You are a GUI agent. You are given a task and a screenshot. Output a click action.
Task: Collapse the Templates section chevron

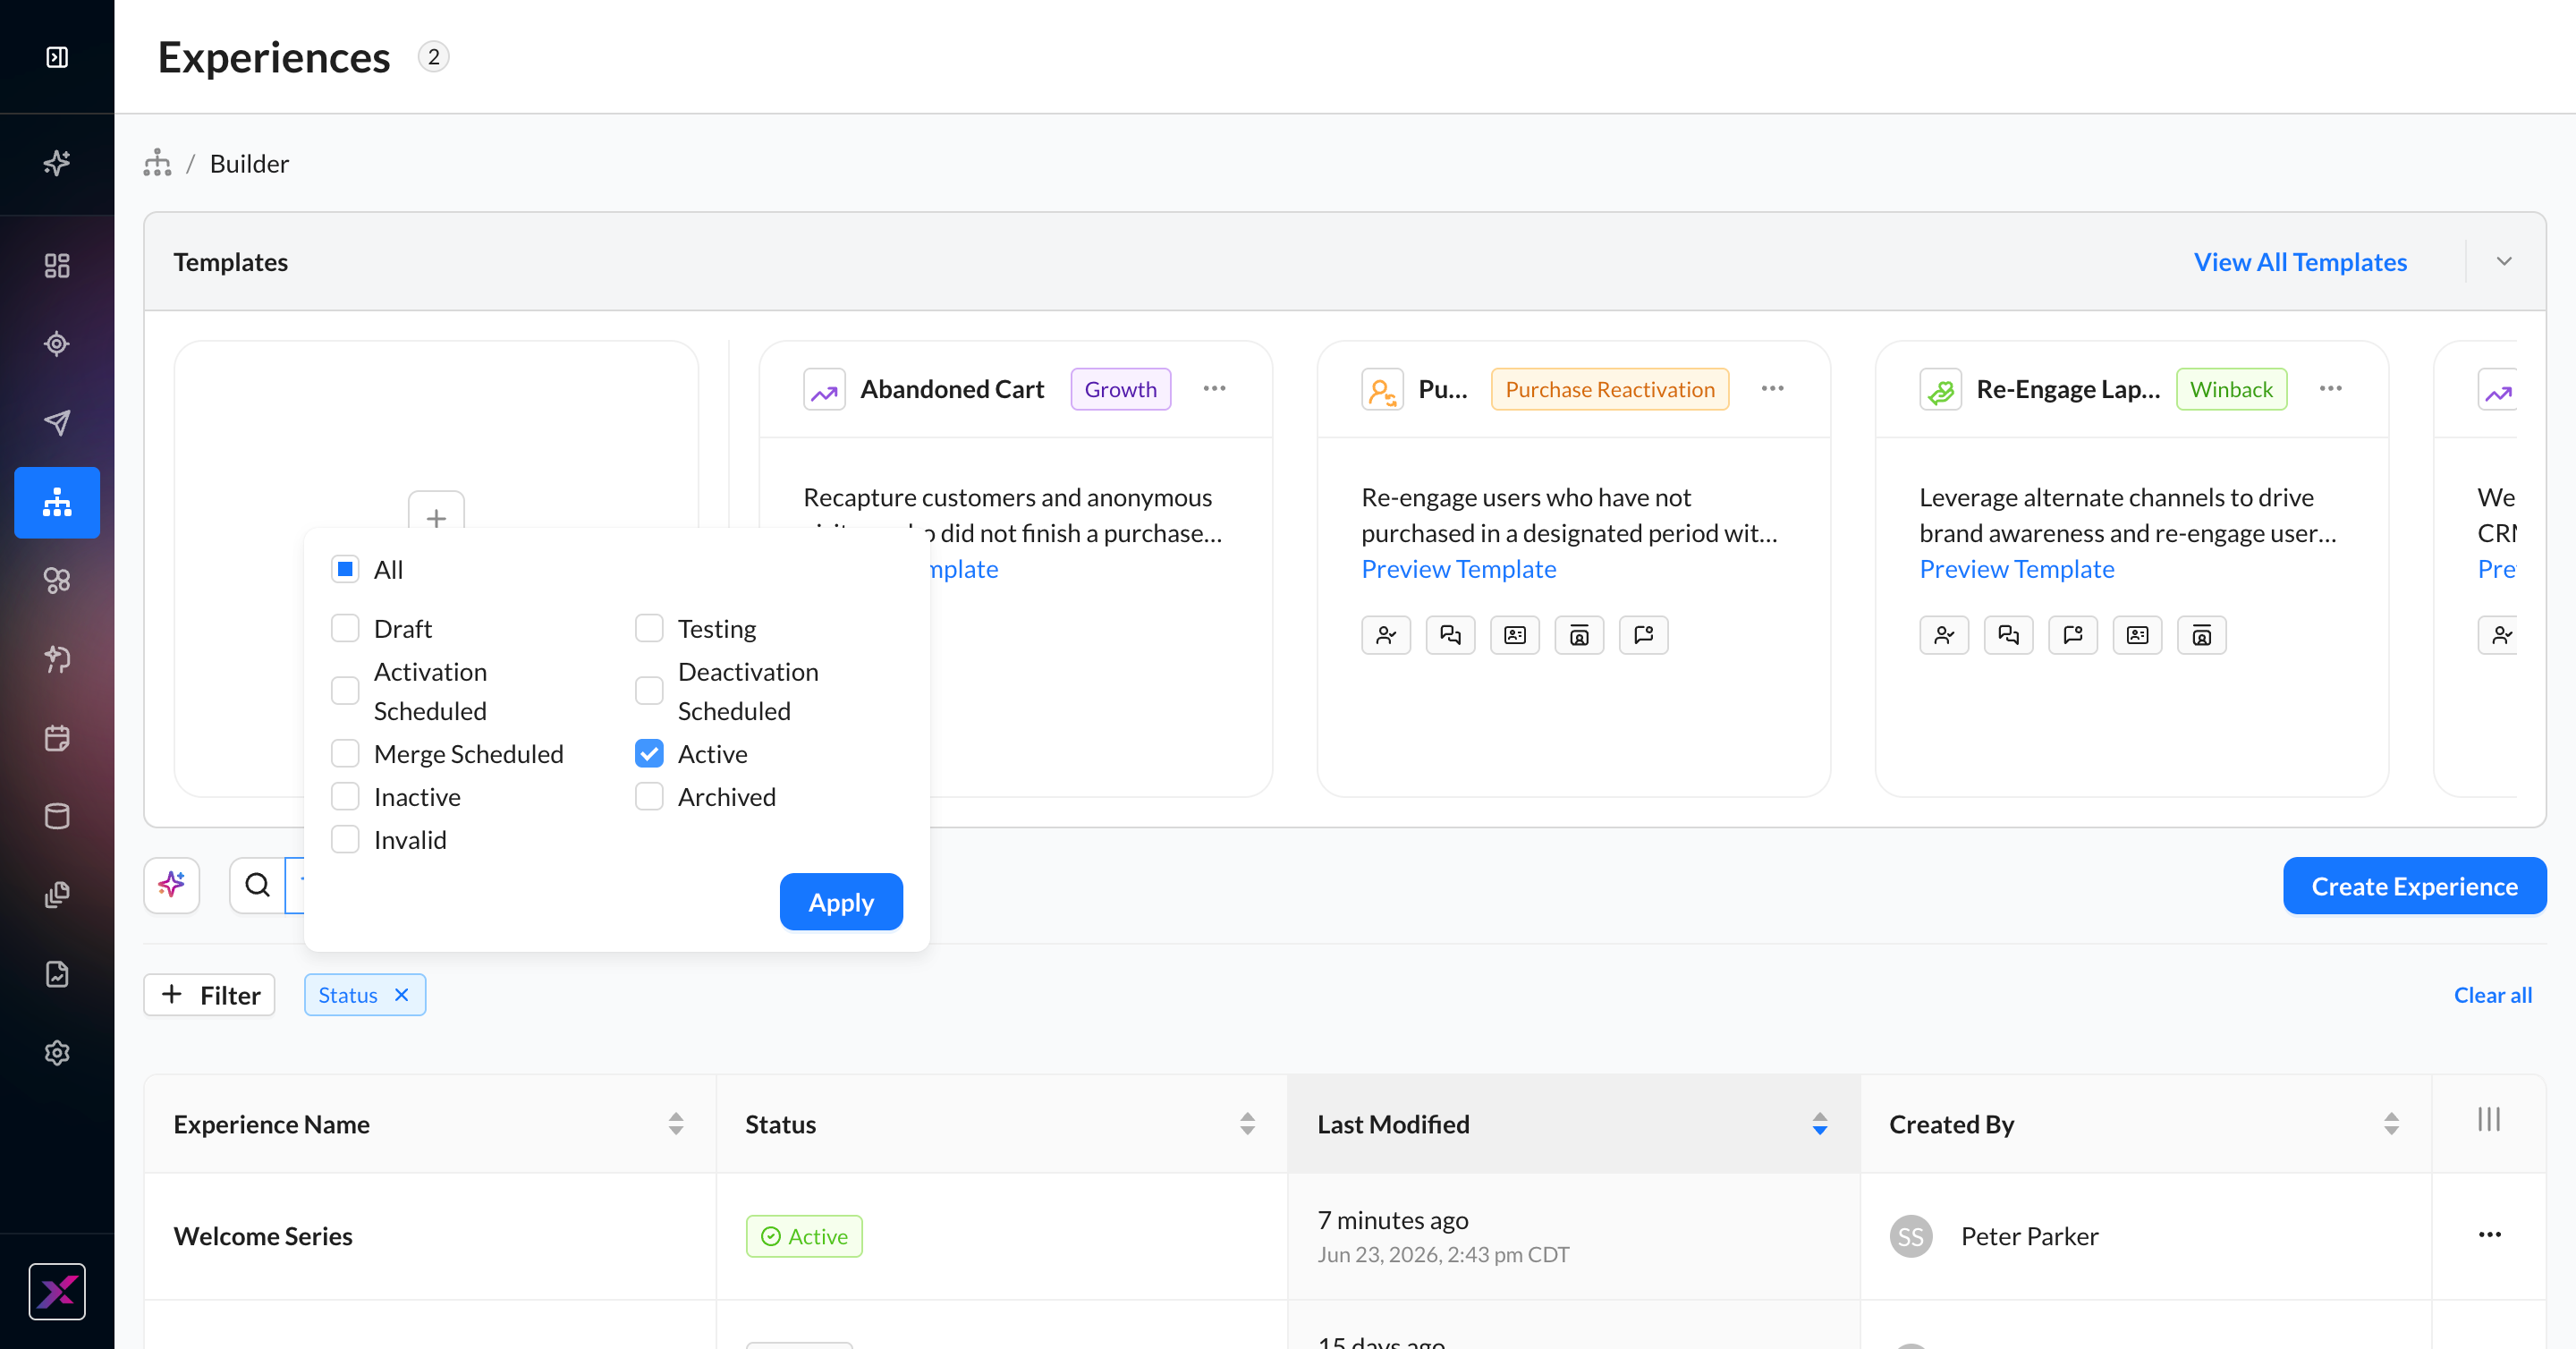click(2504, 261)
